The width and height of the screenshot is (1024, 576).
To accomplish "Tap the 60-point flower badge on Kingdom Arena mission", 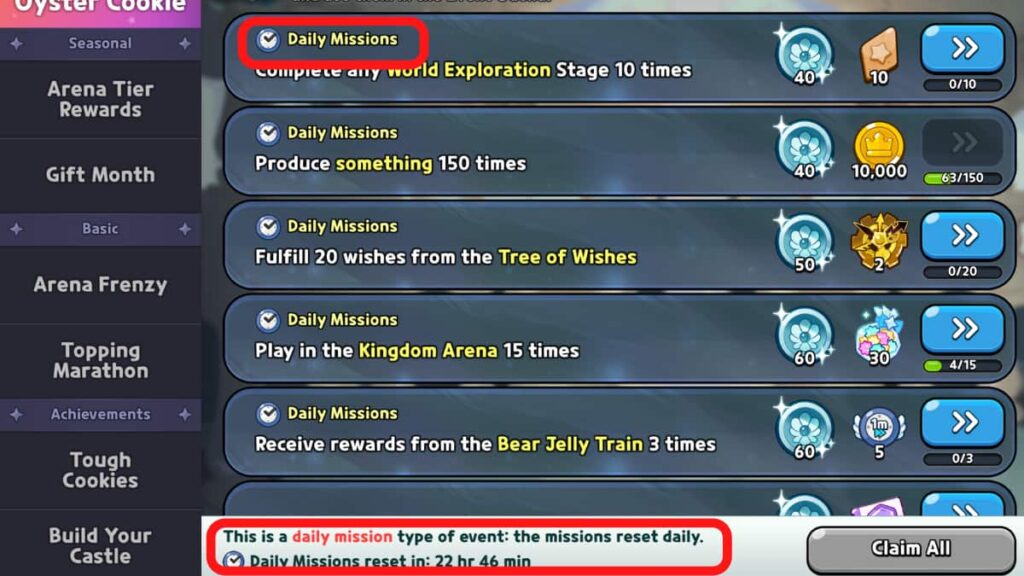I will coord(805,336).
